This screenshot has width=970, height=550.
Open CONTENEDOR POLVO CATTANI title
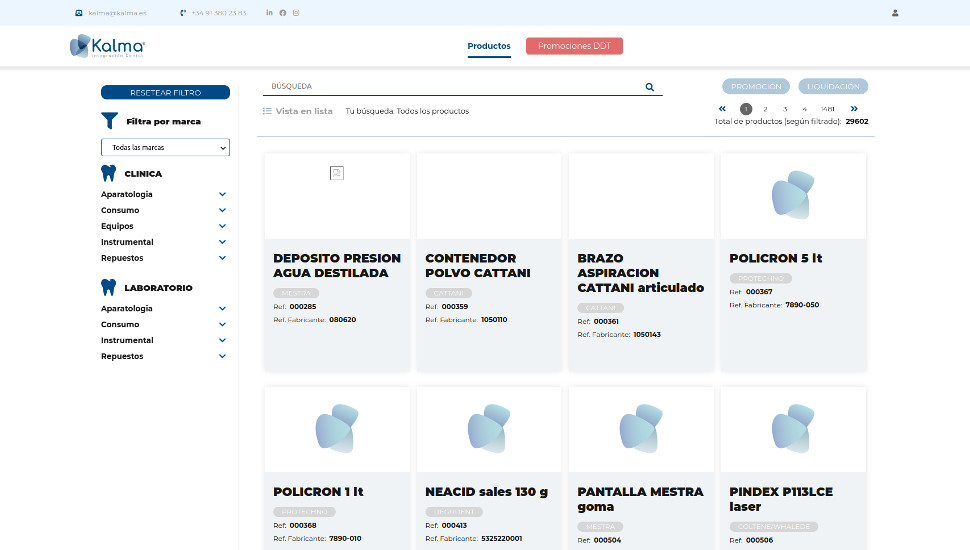pos(478,265)
